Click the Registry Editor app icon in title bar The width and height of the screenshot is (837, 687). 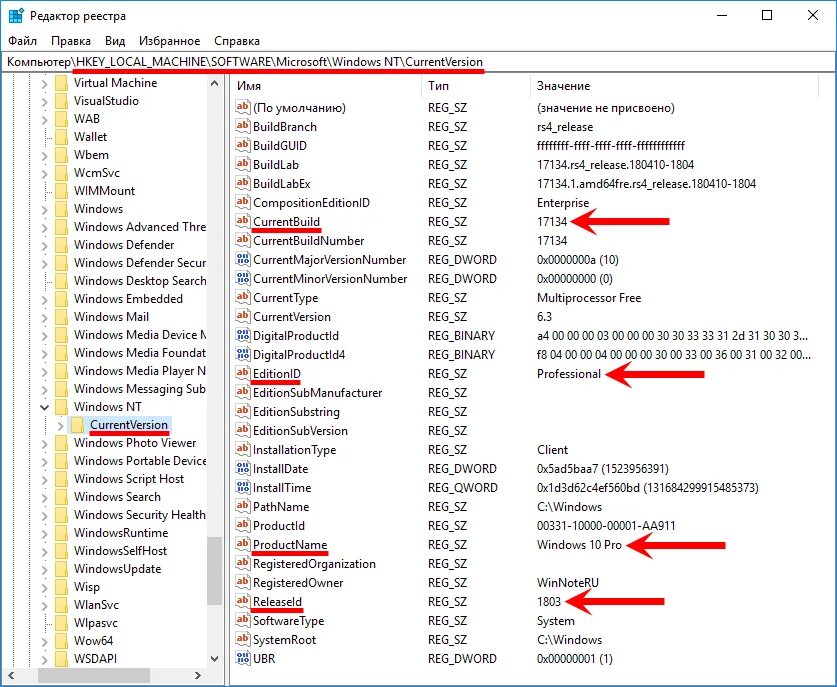16,15
